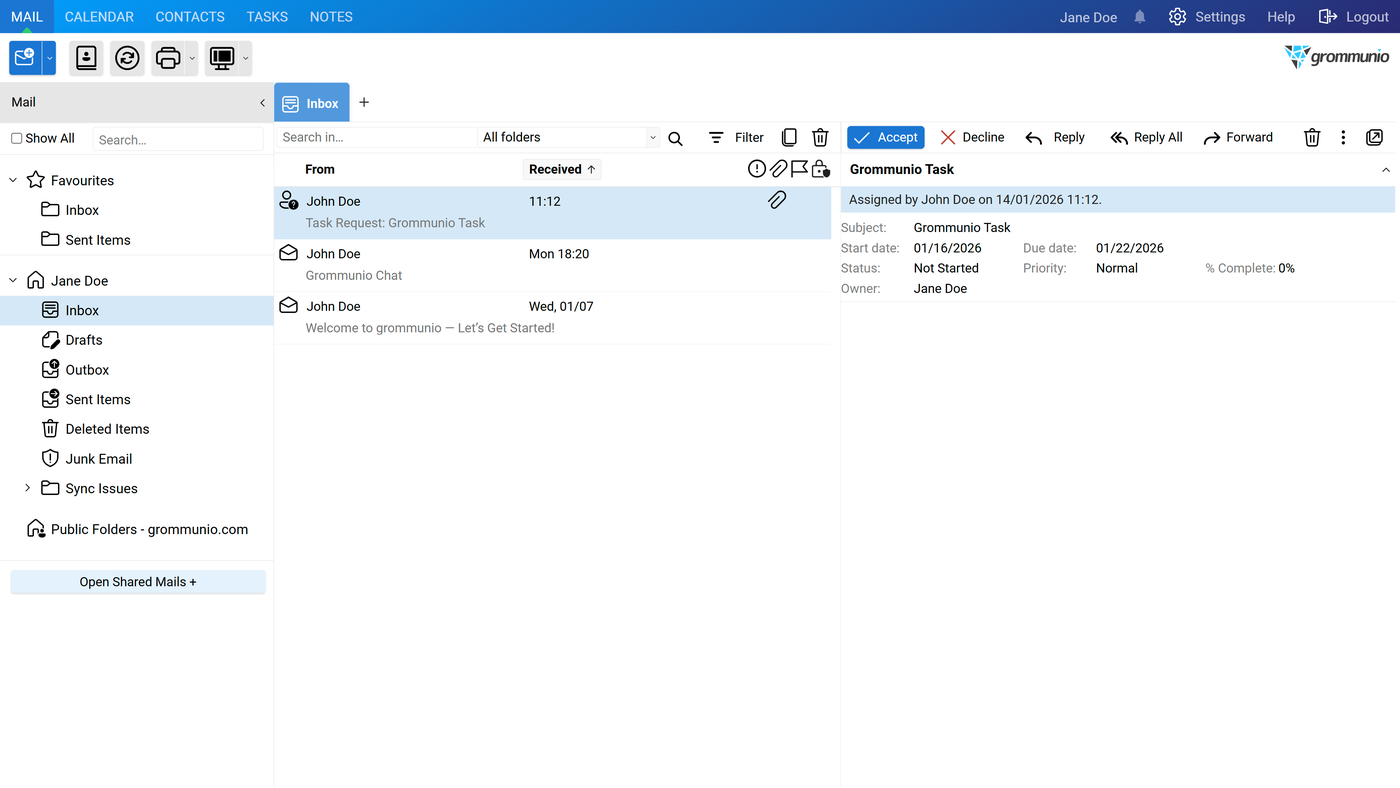Open the view layout dropdown arrow
The height and width of the screenshot is (788, 1400).
pyautogui.click(x=245, y=58)
